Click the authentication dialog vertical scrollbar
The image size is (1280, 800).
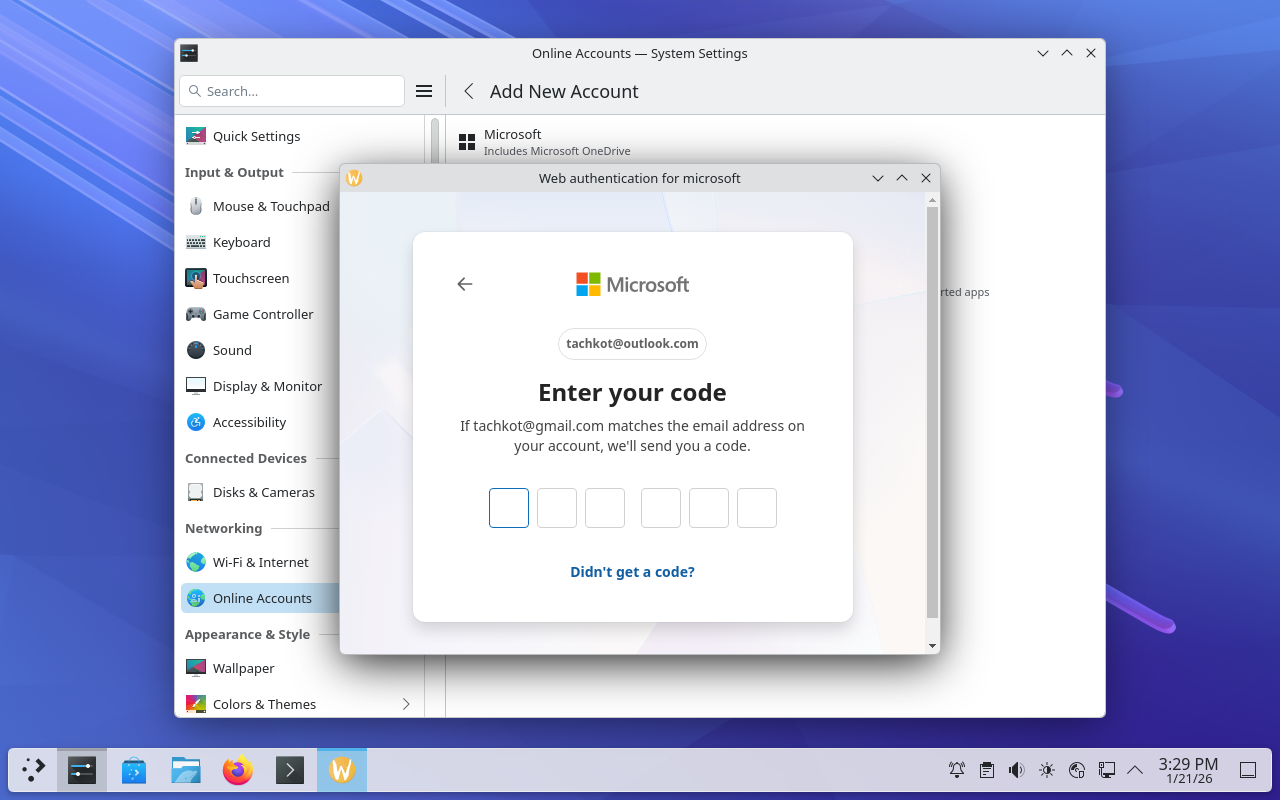[x=932, y=412]
